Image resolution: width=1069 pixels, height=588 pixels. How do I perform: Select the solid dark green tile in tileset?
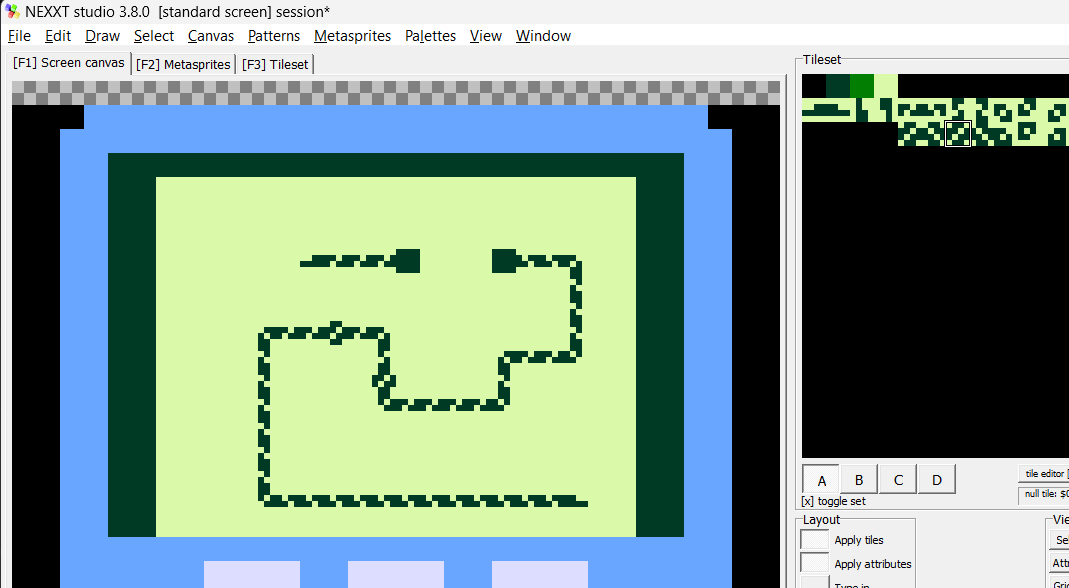click(x=838, y=86)
